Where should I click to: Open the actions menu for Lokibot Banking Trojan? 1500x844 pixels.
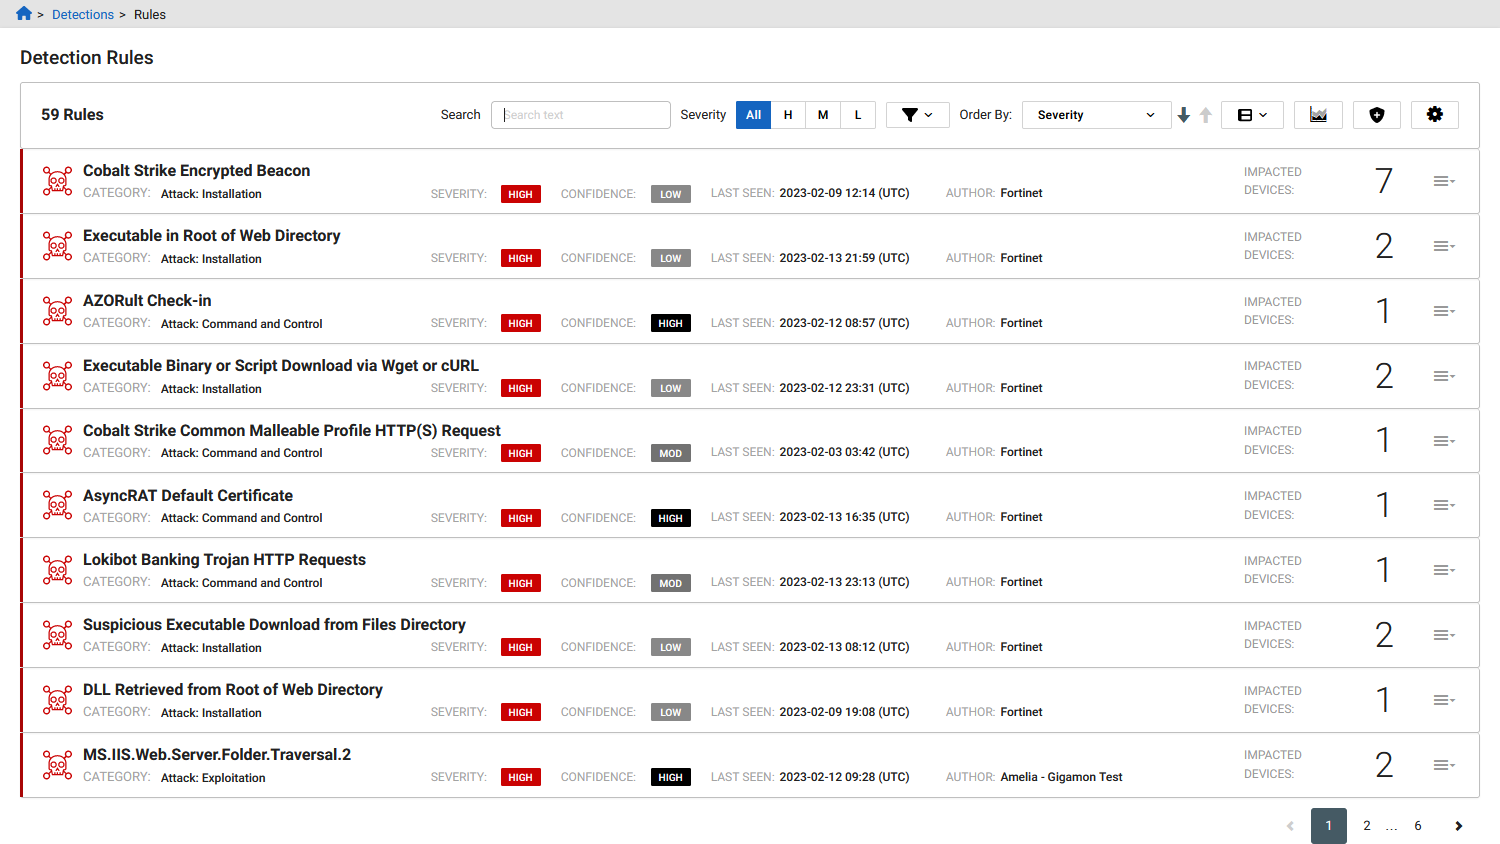(1443, 569)
